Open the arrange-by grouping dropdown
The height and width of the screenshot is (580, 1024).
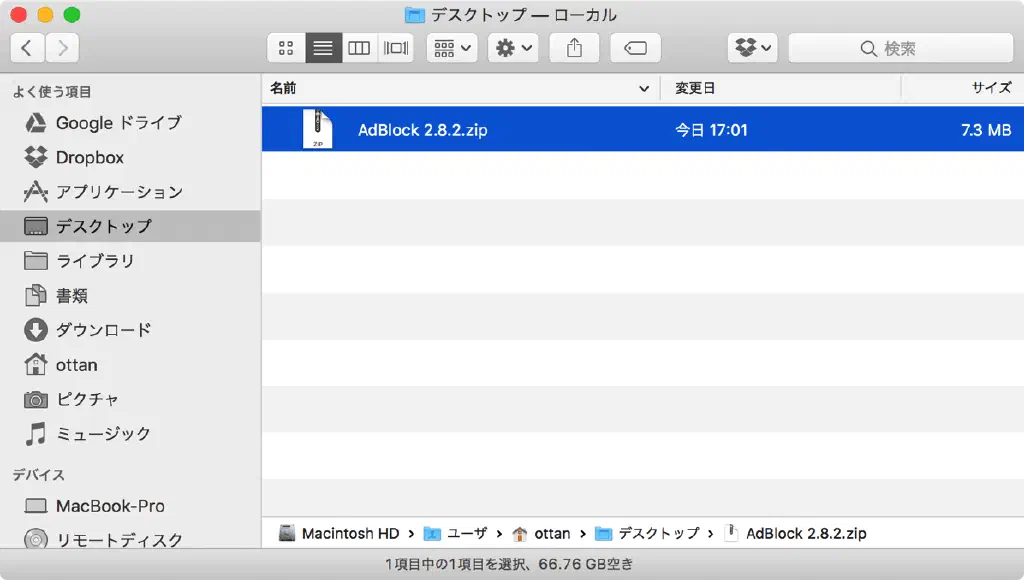[453, 48]
